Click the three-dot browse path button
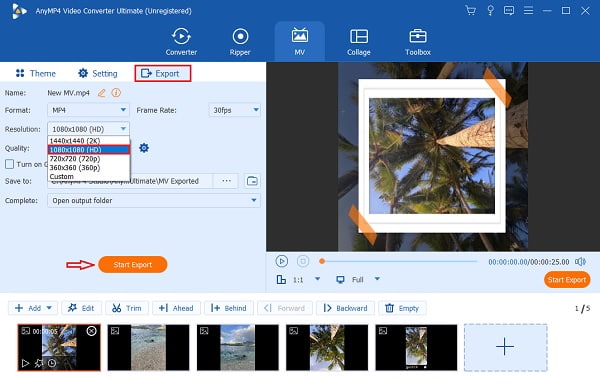This screenshot has width=600, height=390. [x=227, y=181]
